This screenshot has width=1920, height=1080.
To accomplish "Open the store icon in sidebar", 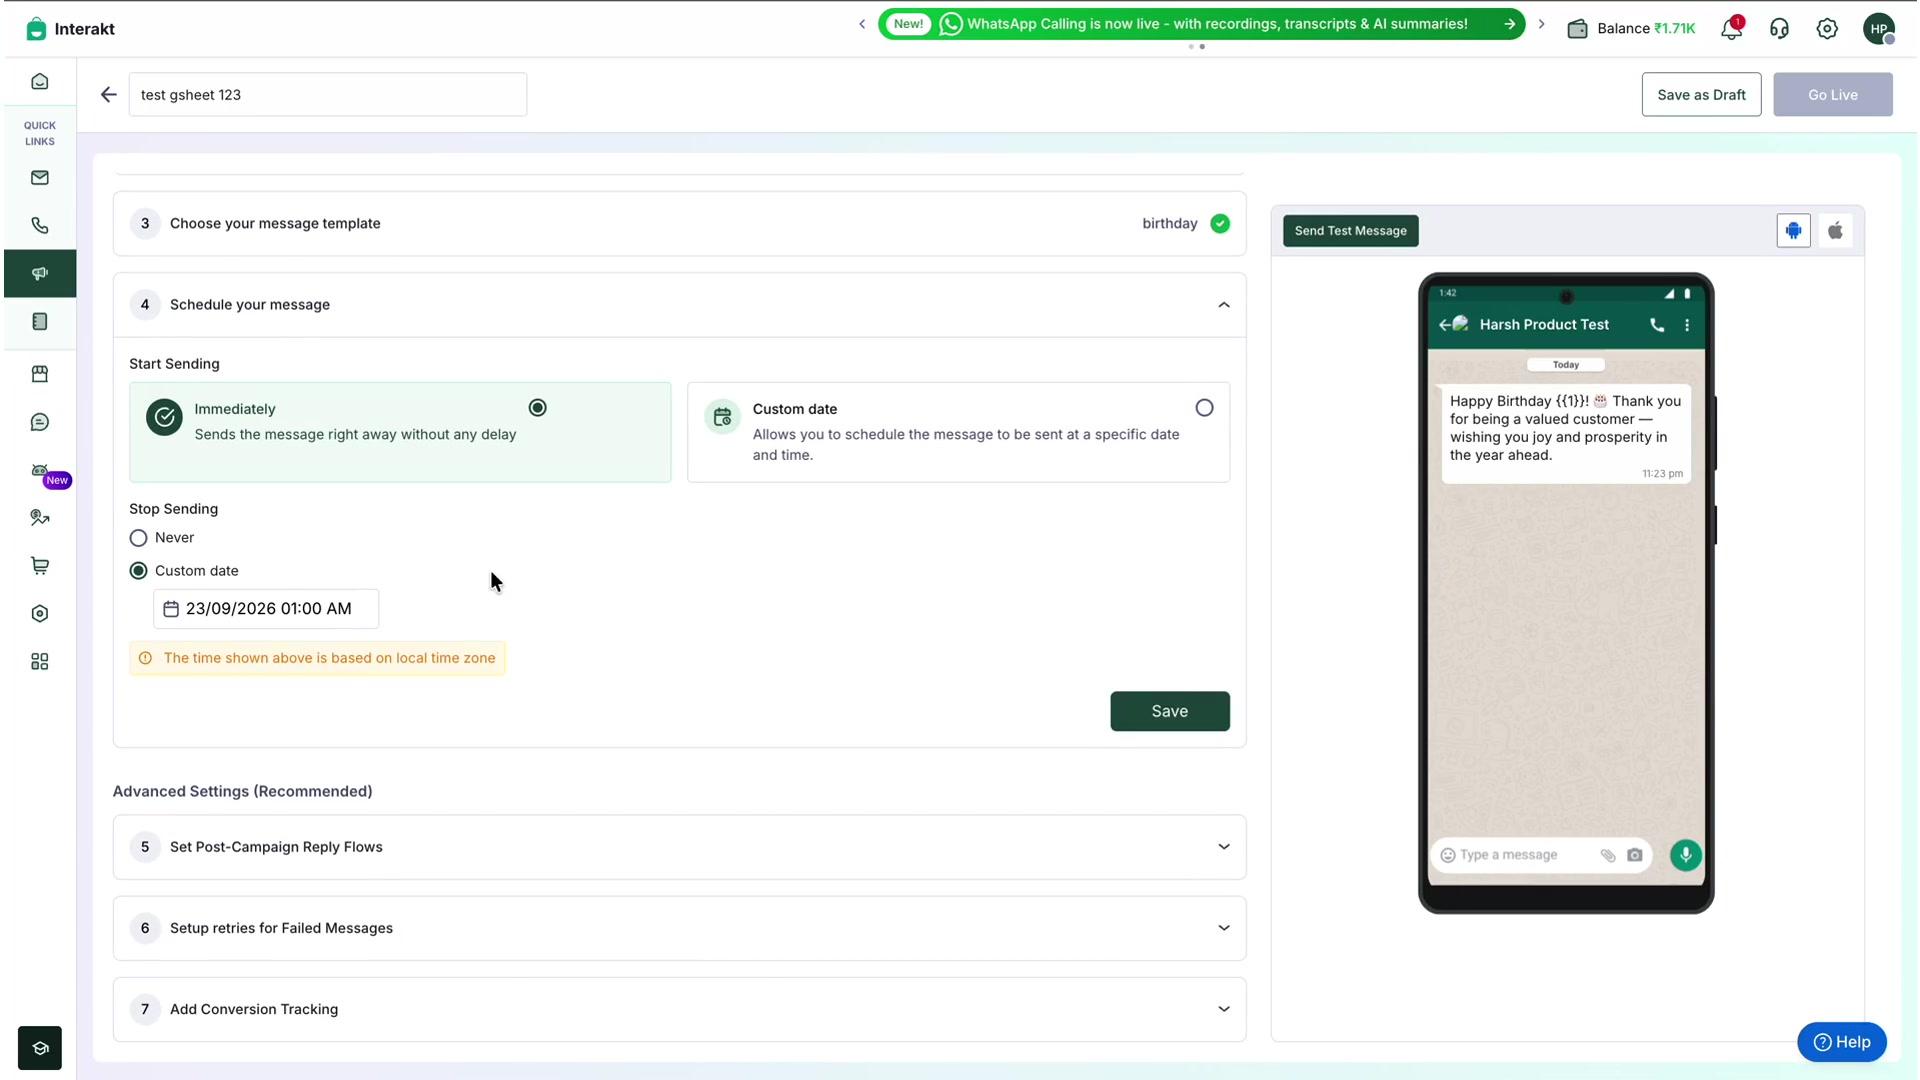I will (x=40, y=374).
